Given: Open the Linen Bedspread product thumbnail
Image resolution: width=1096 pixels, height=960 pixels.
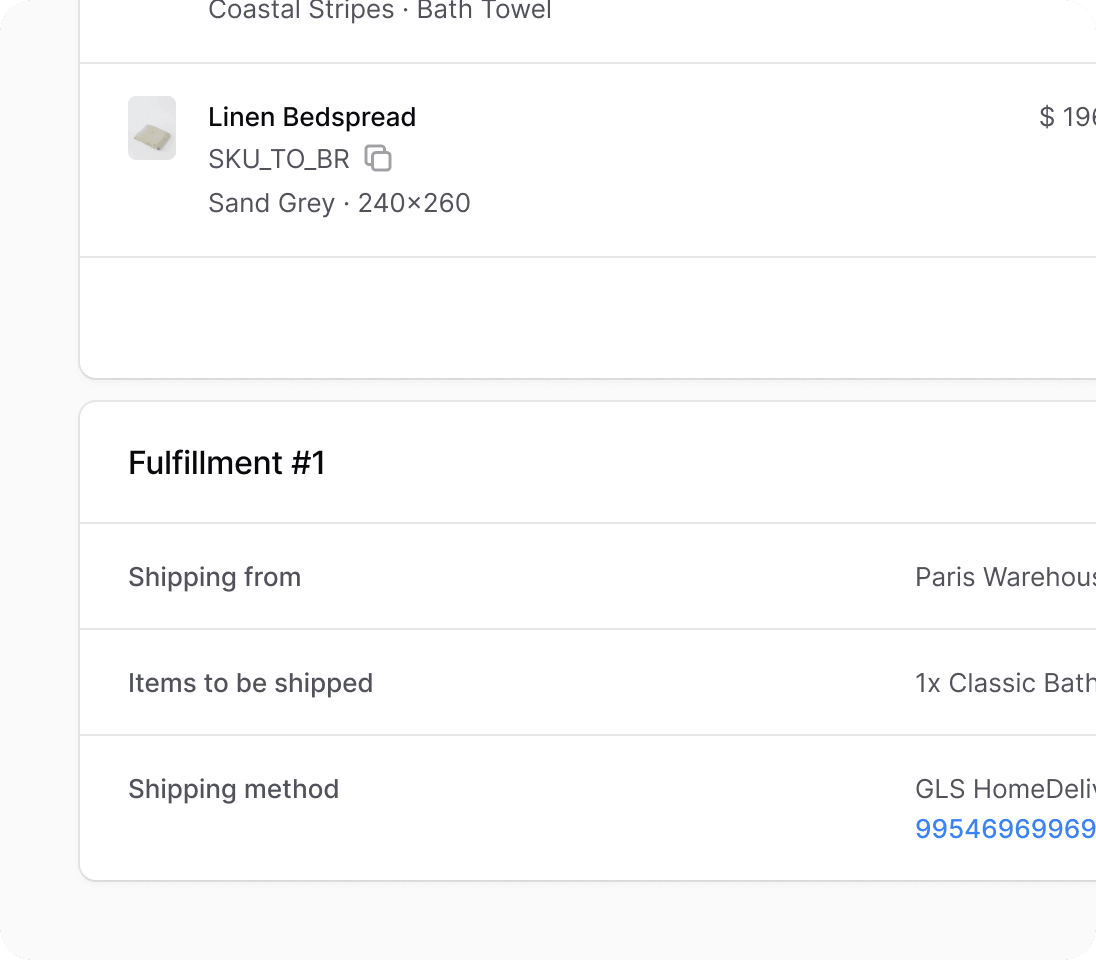Looking at the screenshot, I should click(152, 128).
